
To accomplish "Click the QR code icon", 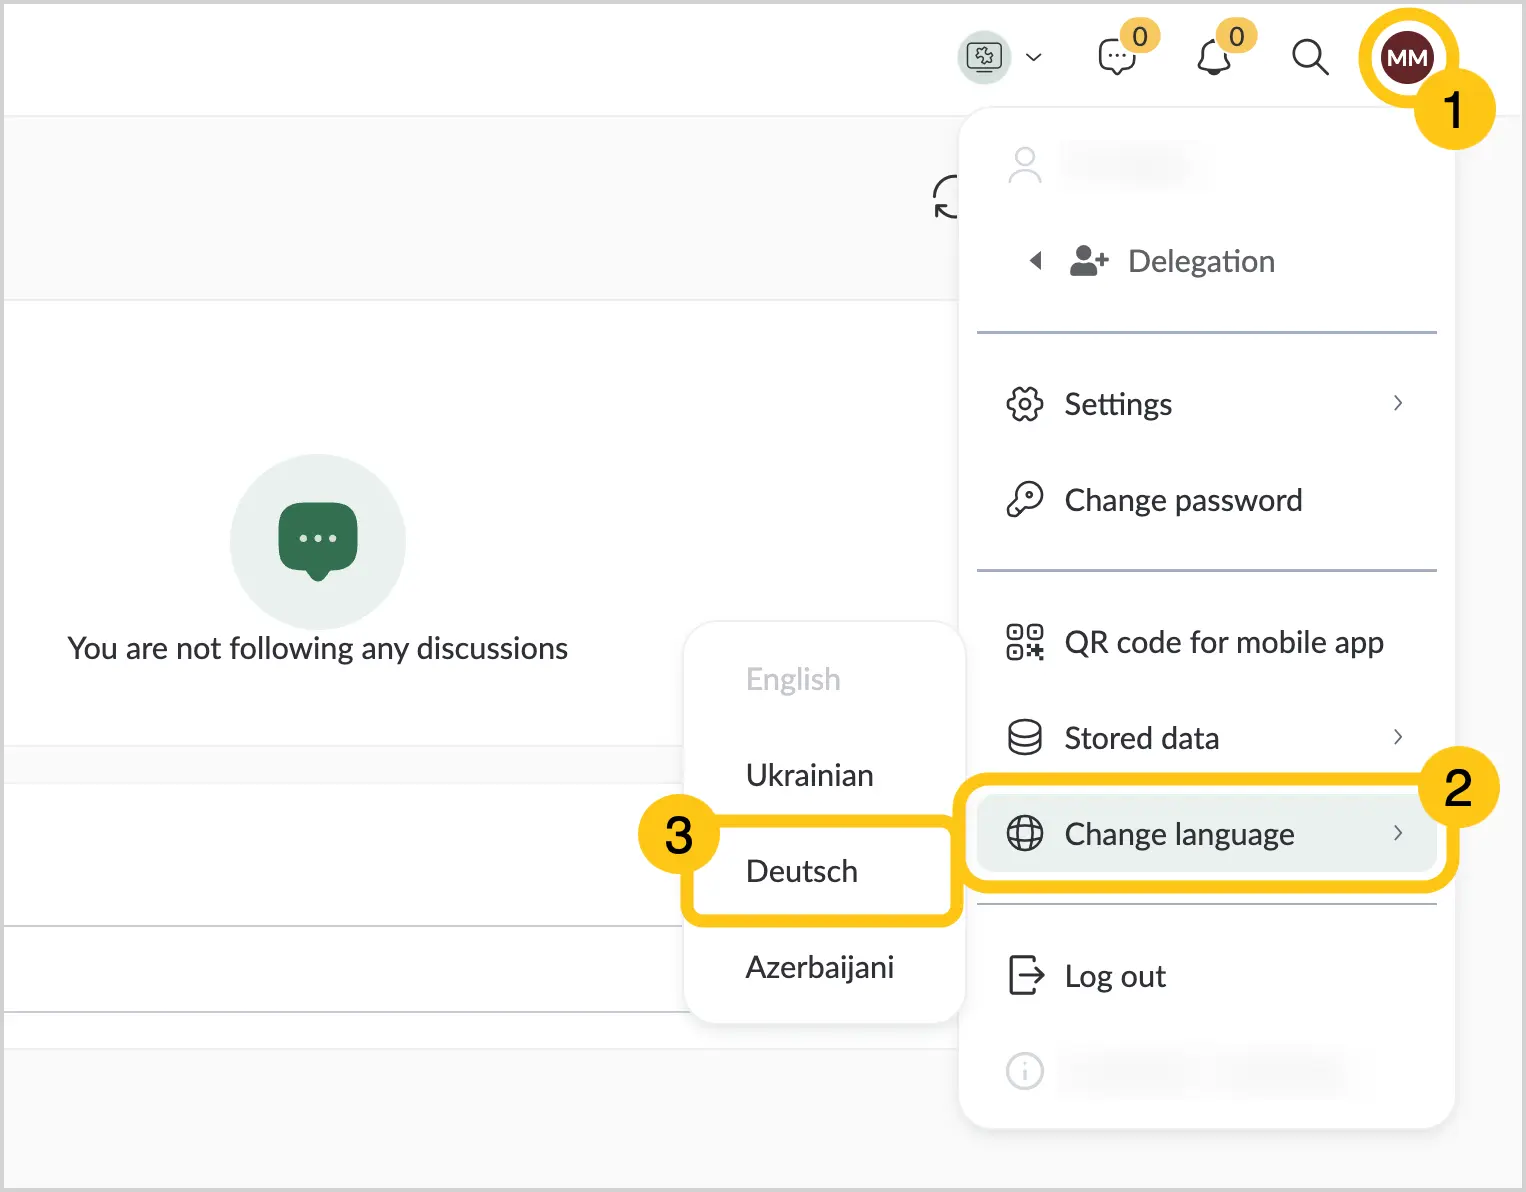I will 1025,642.
